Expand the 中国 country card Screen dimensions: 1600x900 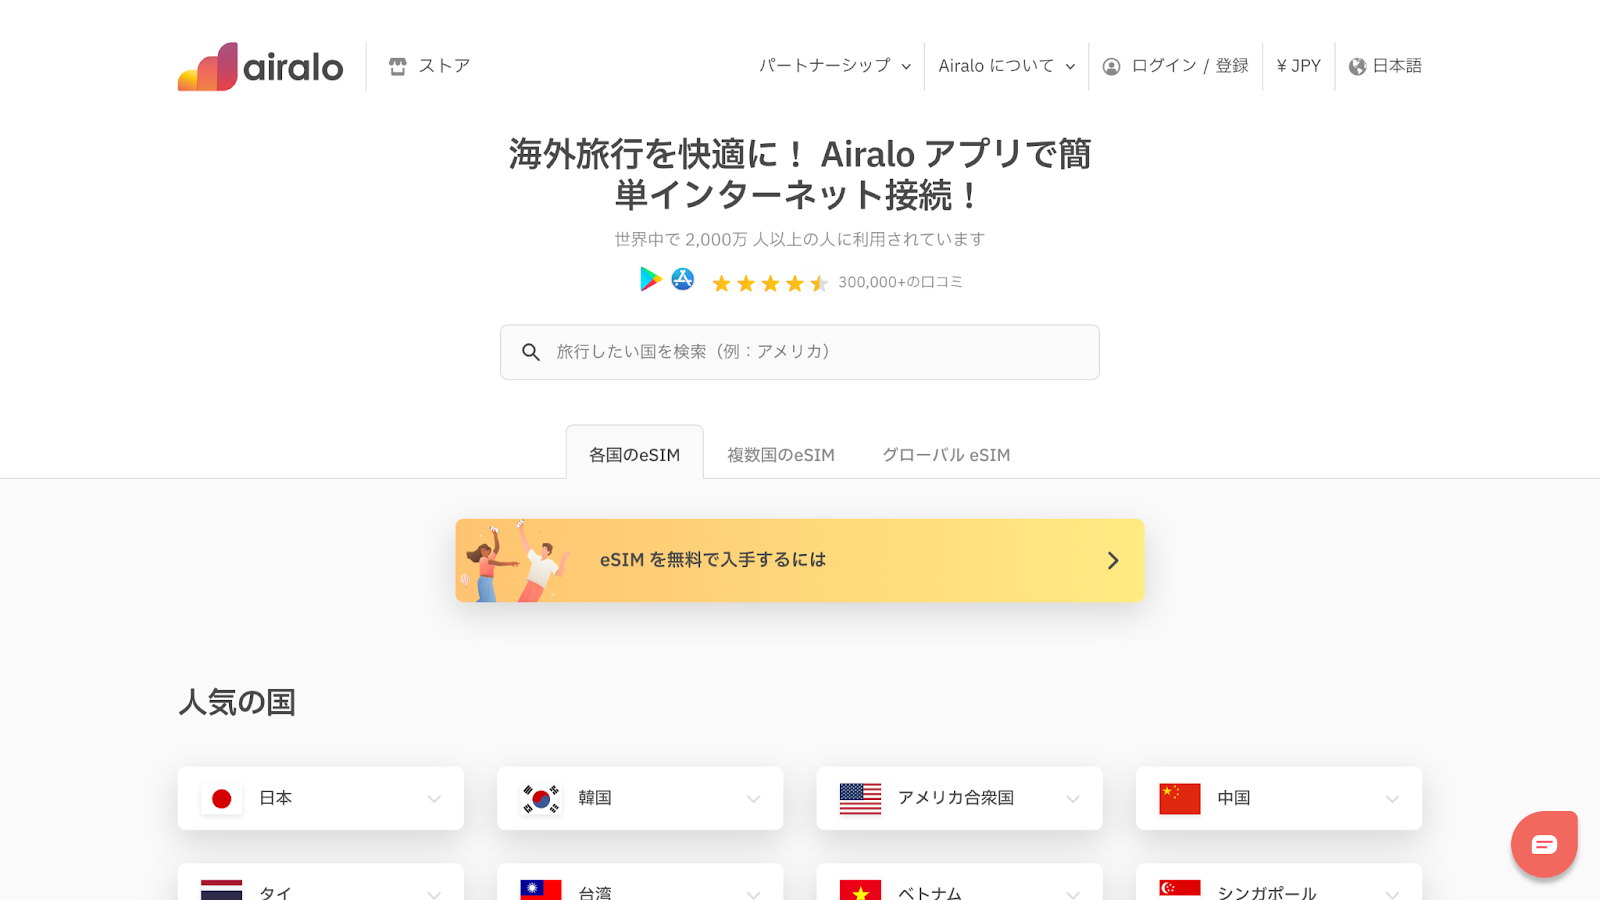click(1279, 798)
